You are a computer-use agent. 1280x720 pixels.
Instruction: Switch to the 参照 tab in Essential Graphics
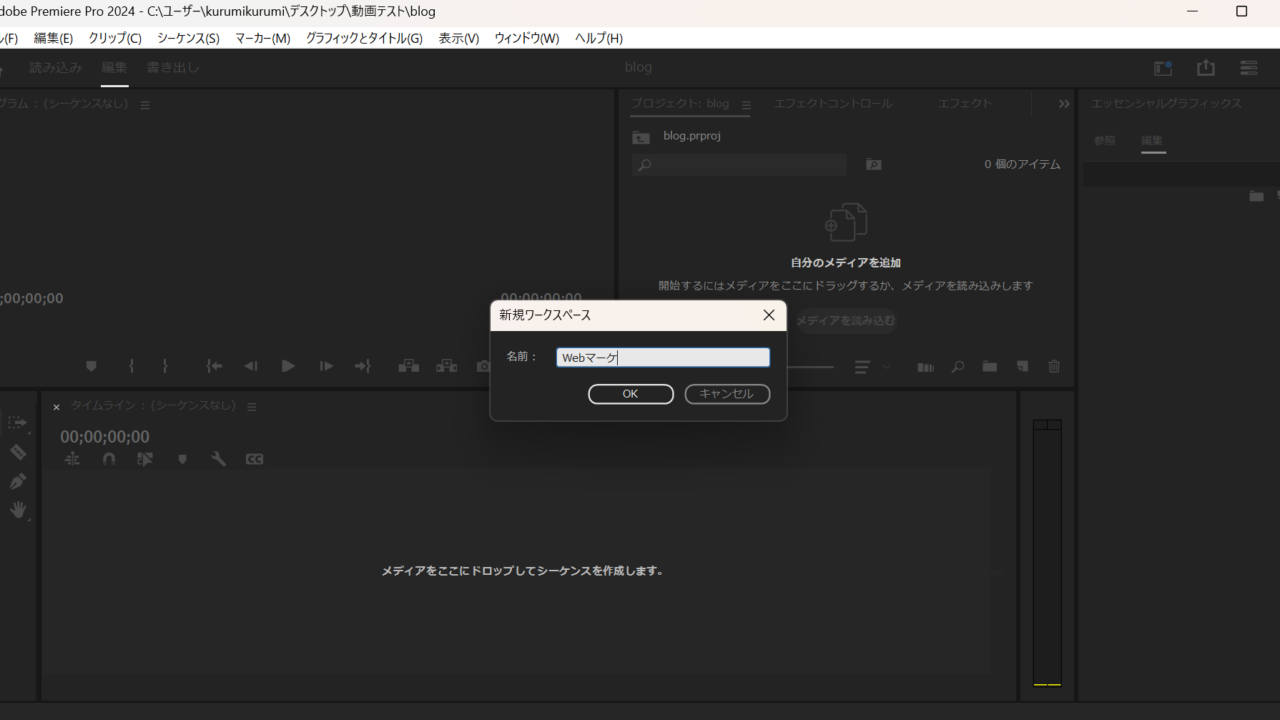point(1105,141)
